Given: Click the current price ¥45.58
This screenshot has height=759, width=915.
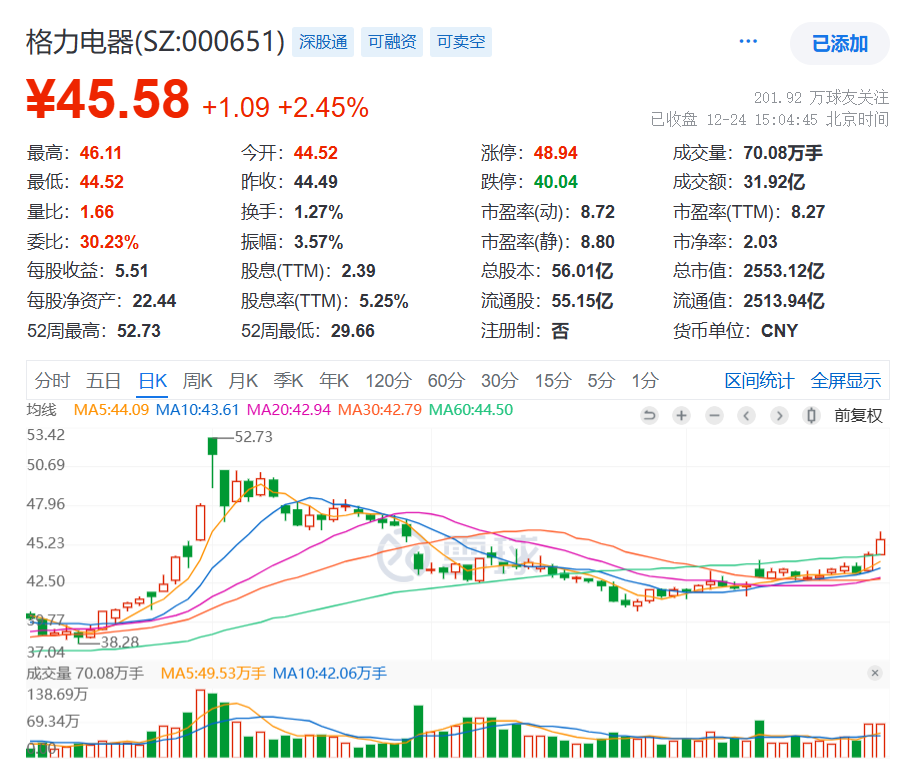Looking at the screenshot, I should click(108, 99).
